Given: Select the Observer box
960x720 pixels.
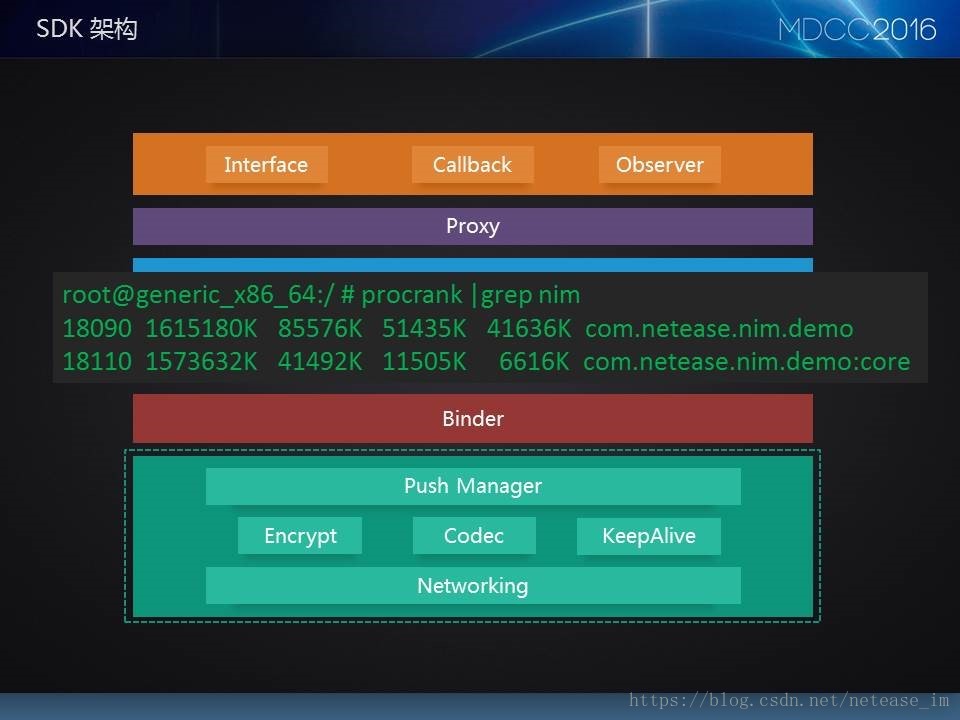Looking at the screenshot, I should [659, 164].
